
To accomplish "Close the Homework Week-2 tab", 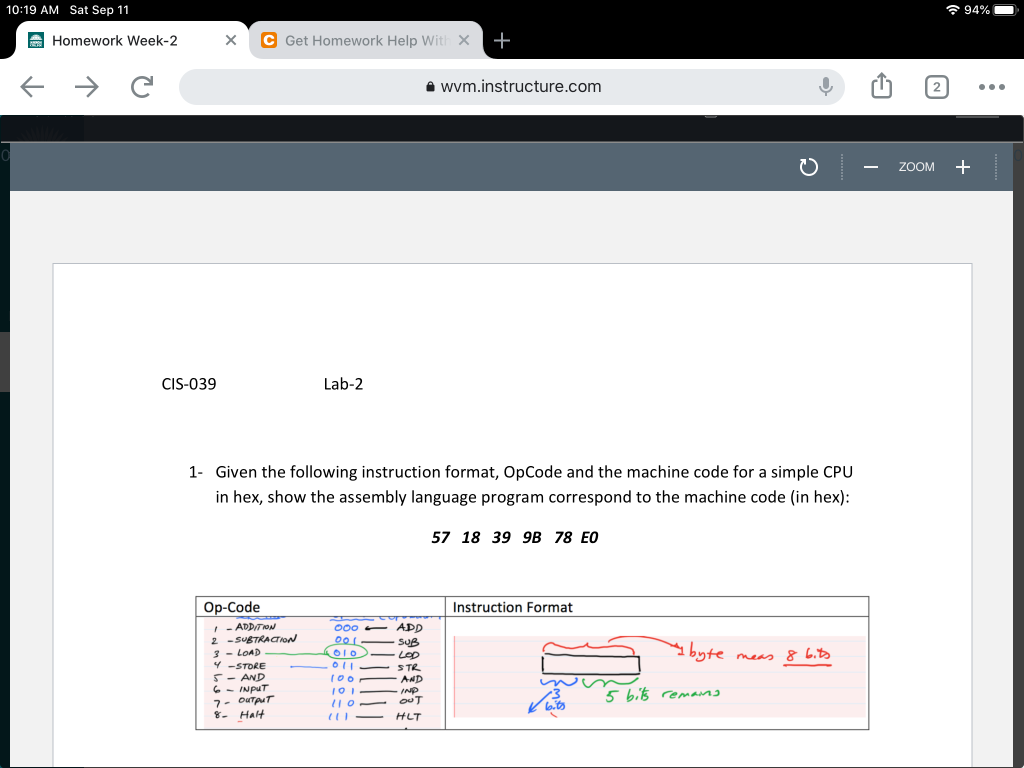I will point(231,40).
